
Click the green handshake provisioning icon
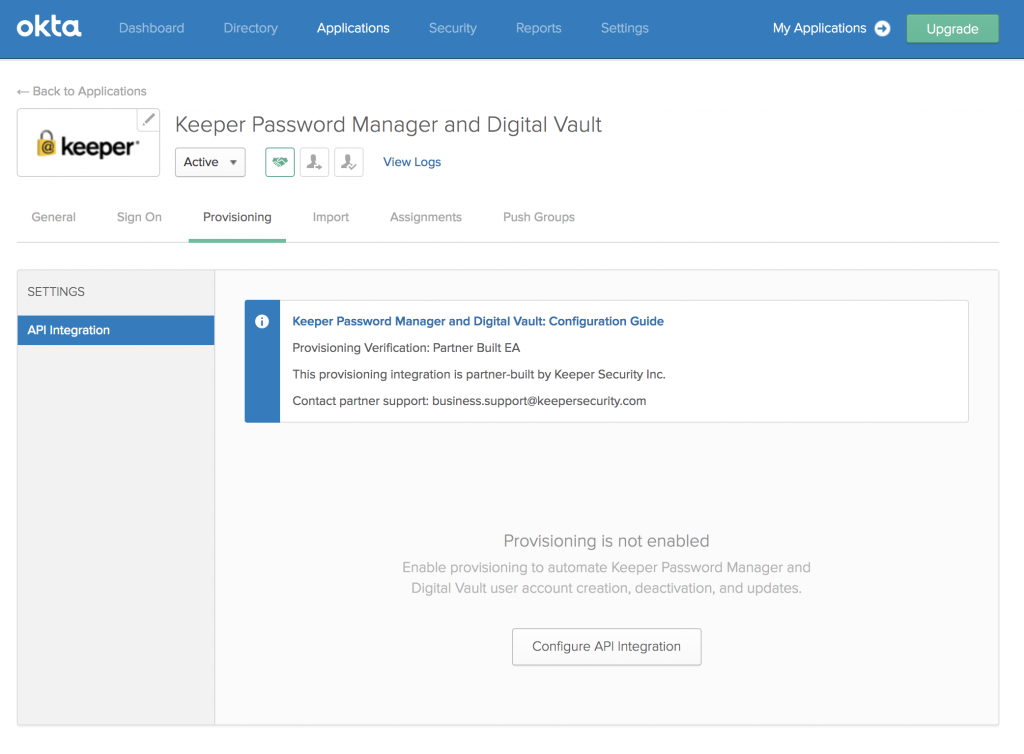280,162
